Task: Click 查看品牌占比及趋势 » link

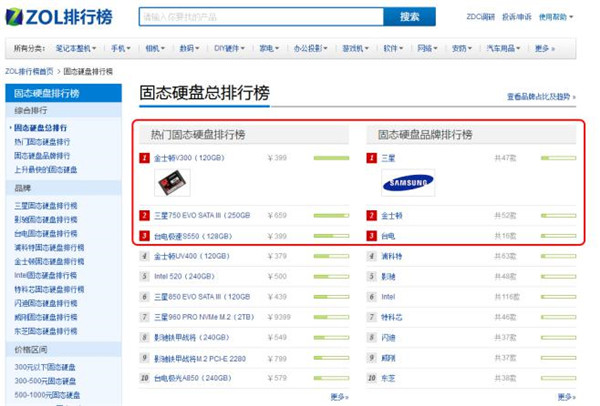Action: click(x=541, y=97)
